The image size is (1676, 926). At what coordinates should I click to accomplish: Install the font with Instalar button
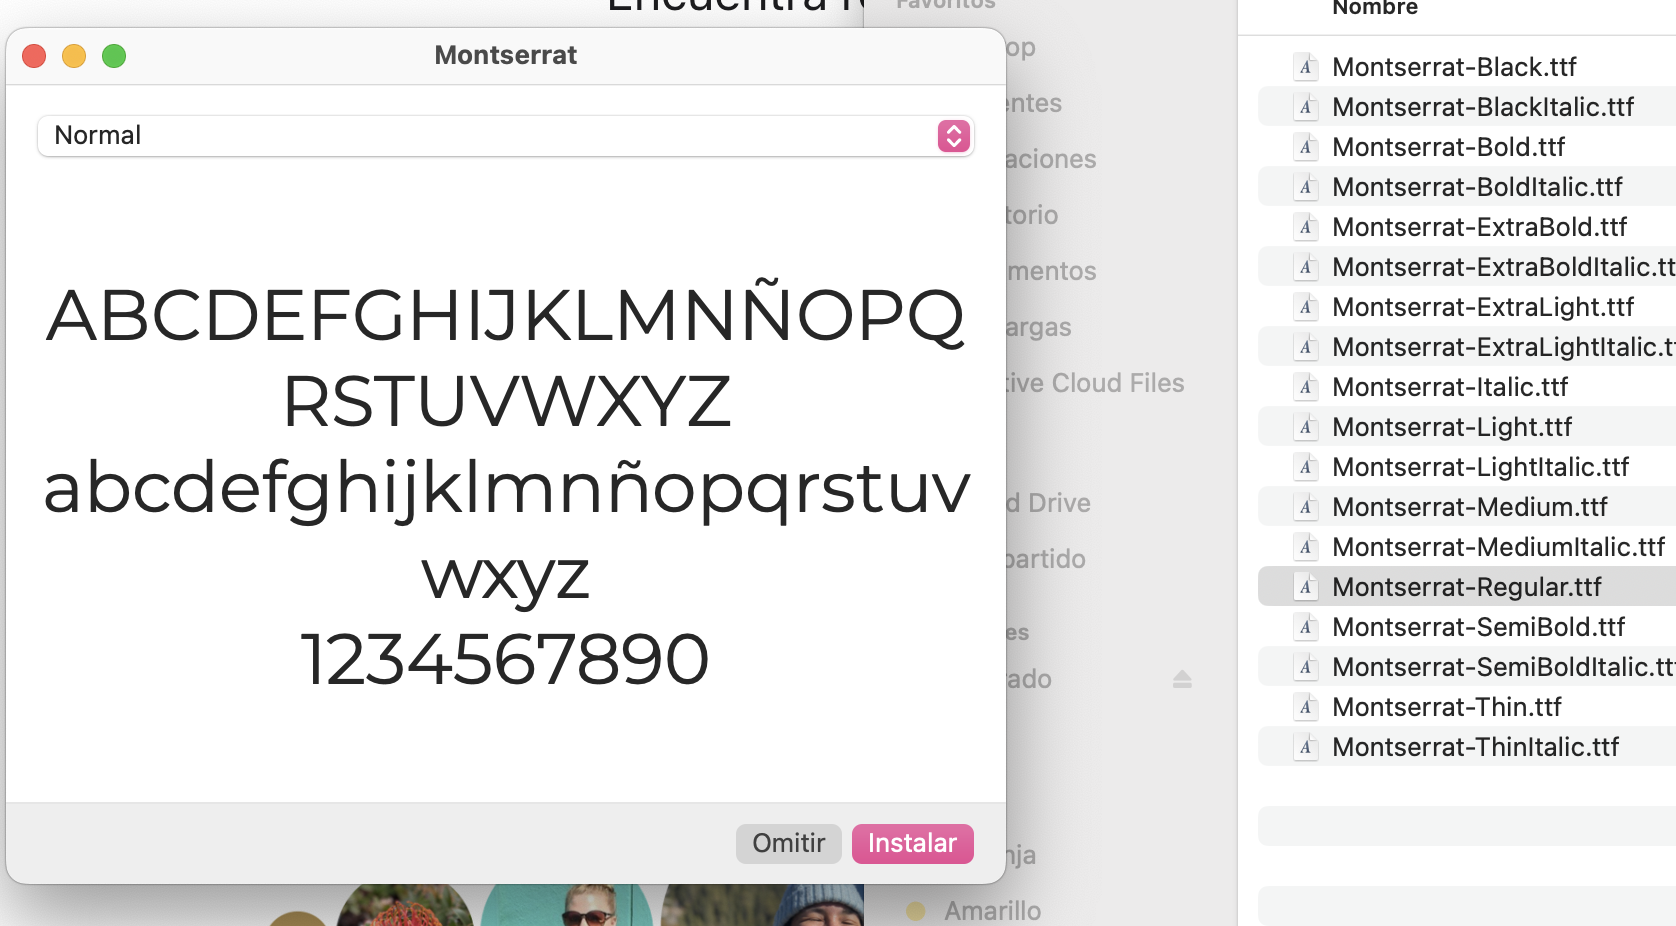point(912,843)
